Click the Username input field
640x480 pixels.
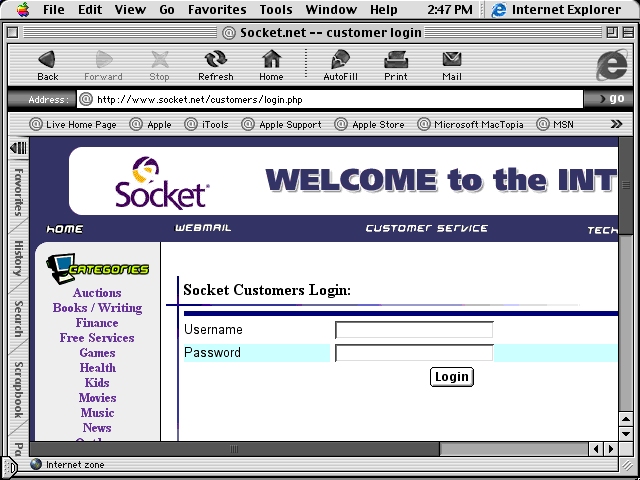[414, 330]
